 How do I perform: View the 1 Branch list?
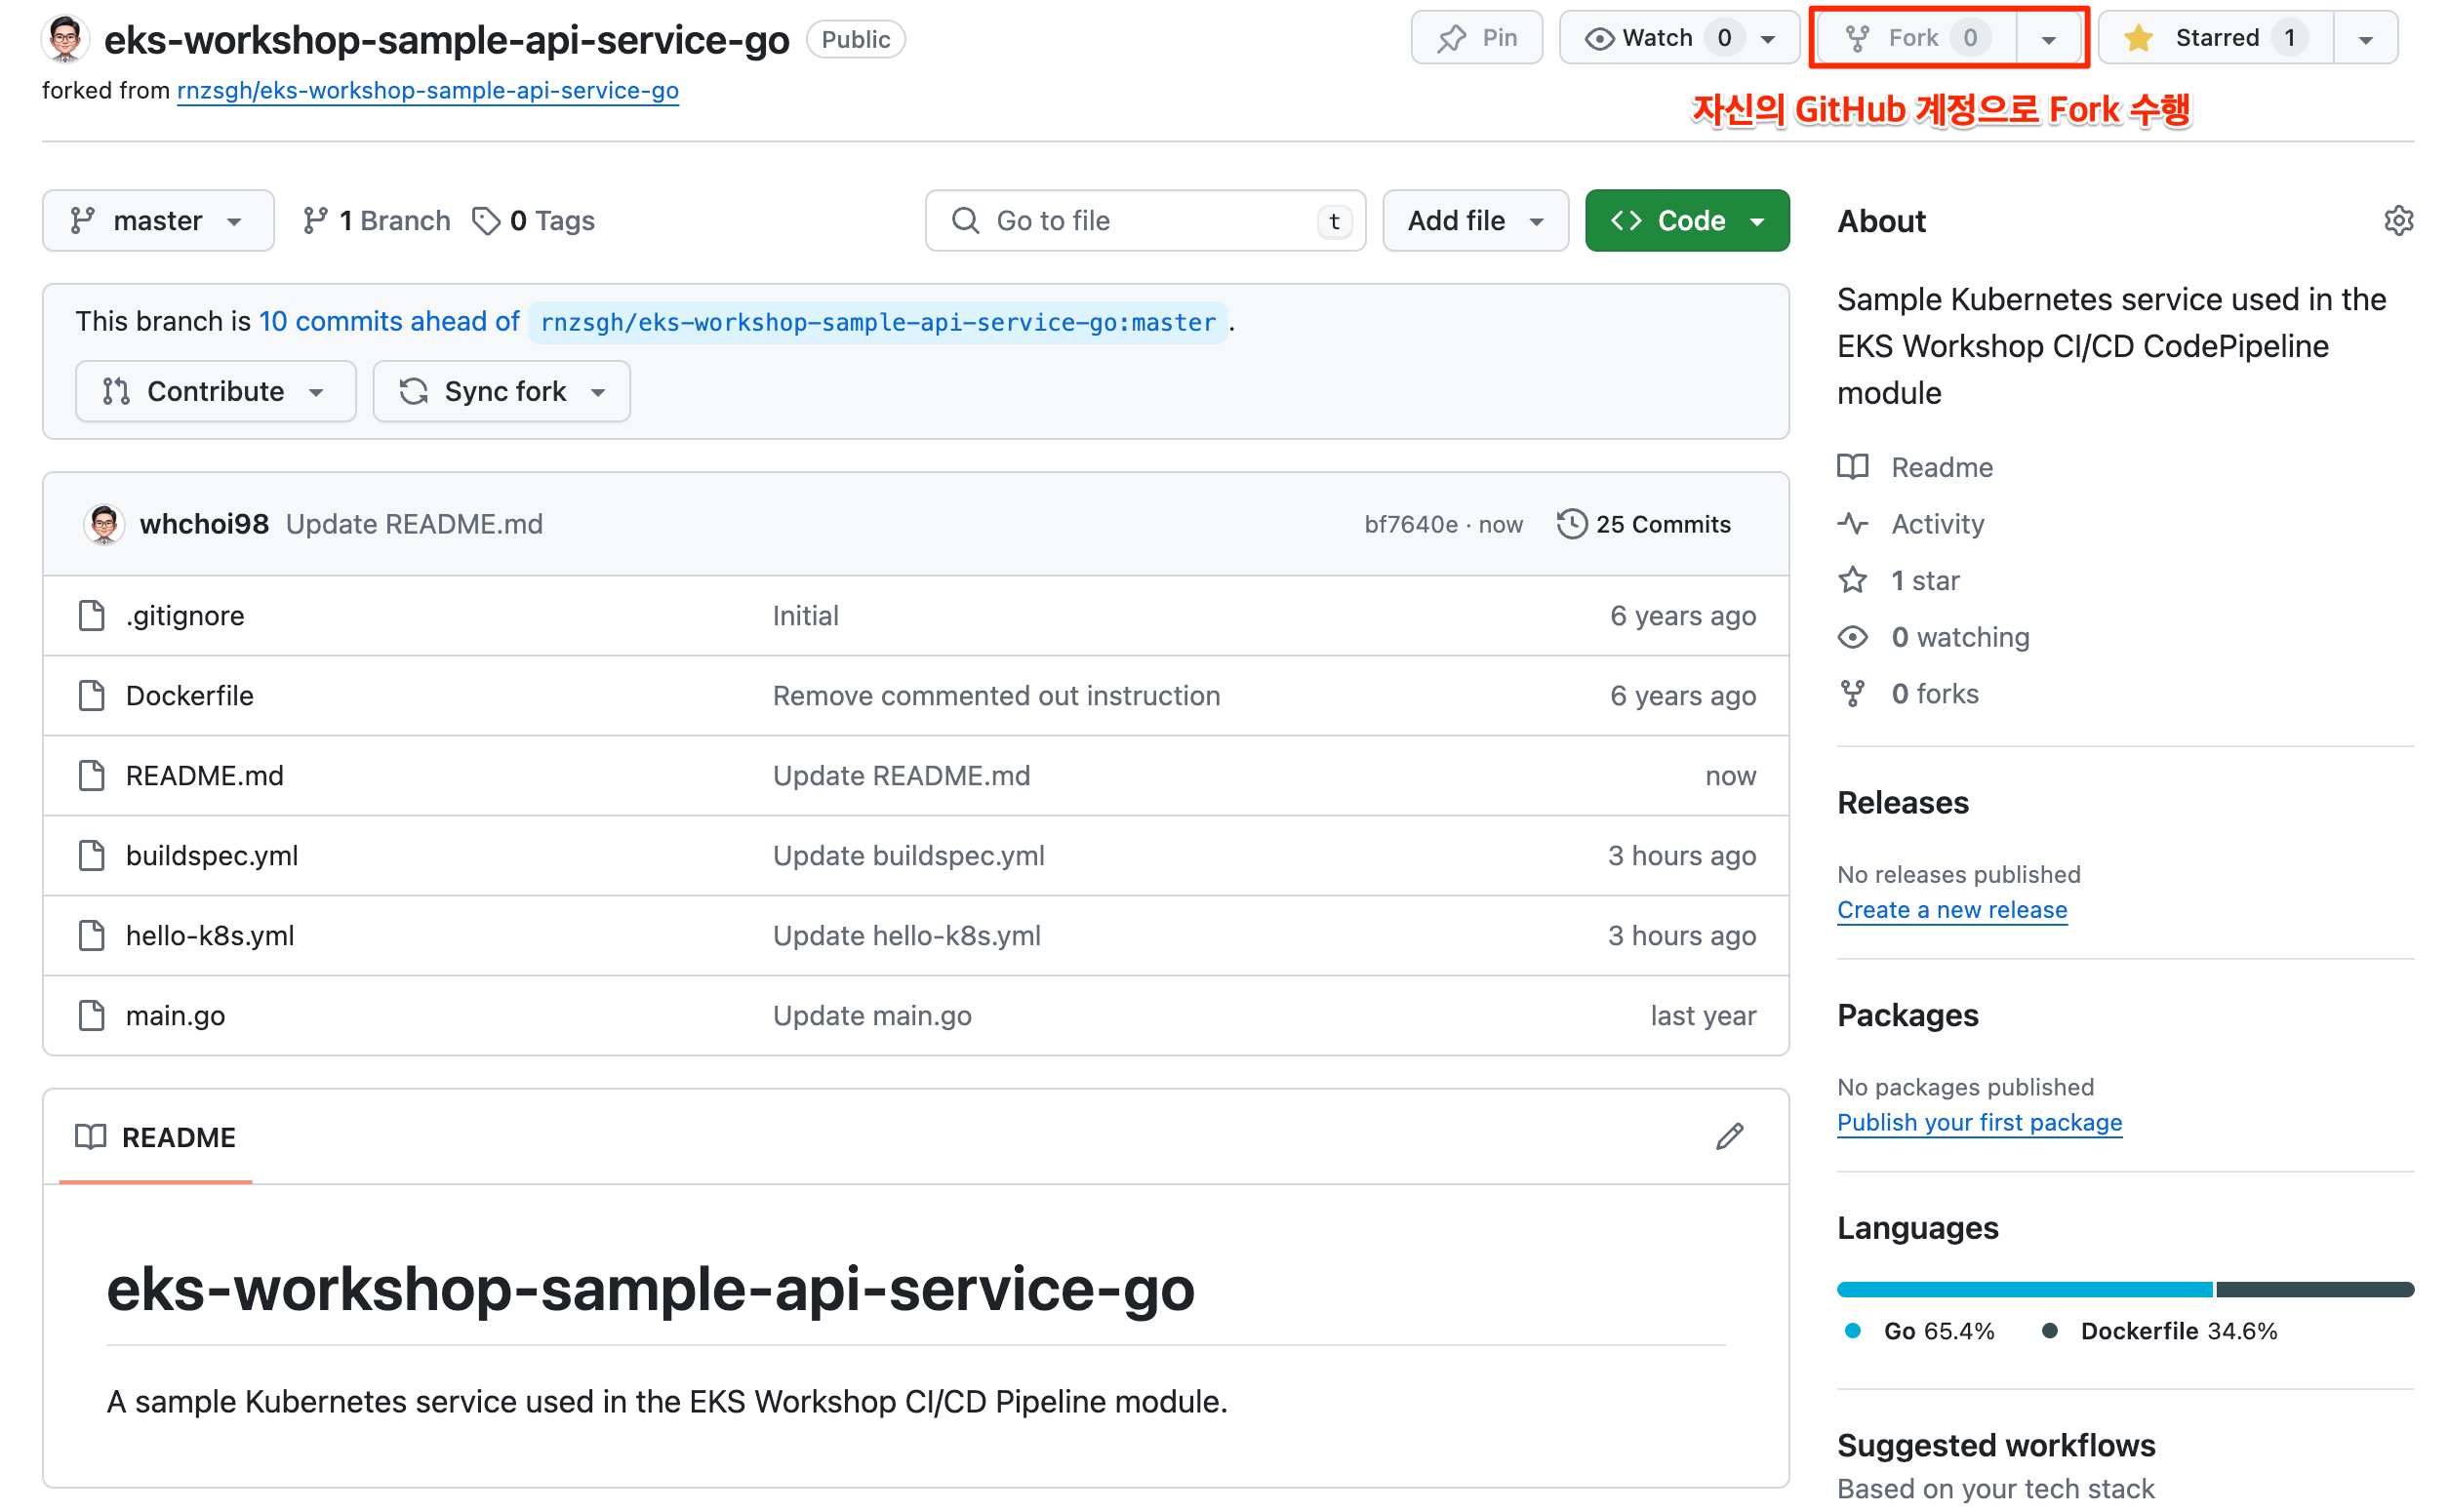377,220
